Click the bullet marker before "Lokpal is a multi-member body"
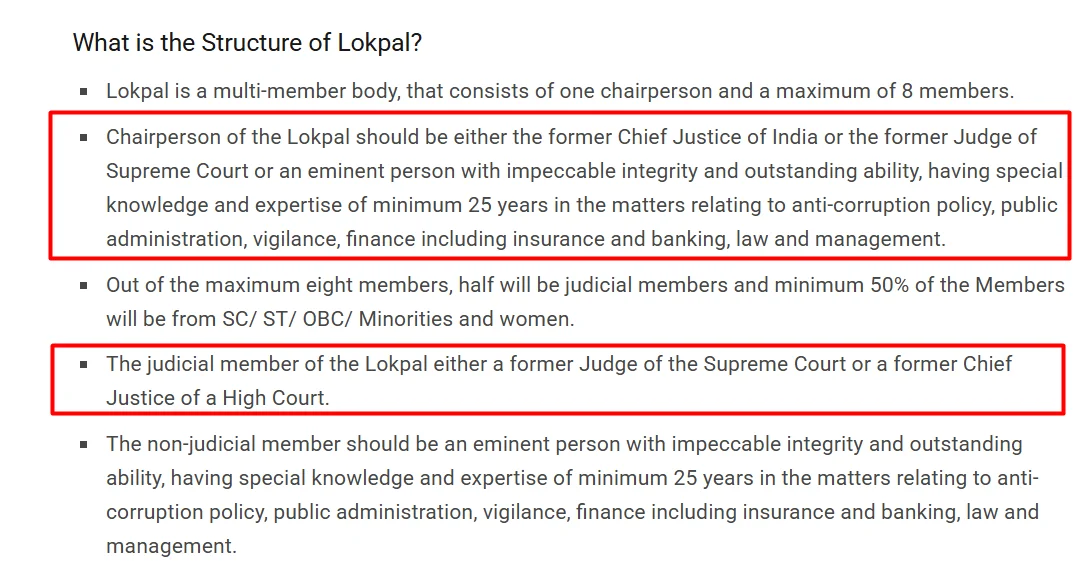This screenshot has height=571, width=1088. click(x=84, y=92)
